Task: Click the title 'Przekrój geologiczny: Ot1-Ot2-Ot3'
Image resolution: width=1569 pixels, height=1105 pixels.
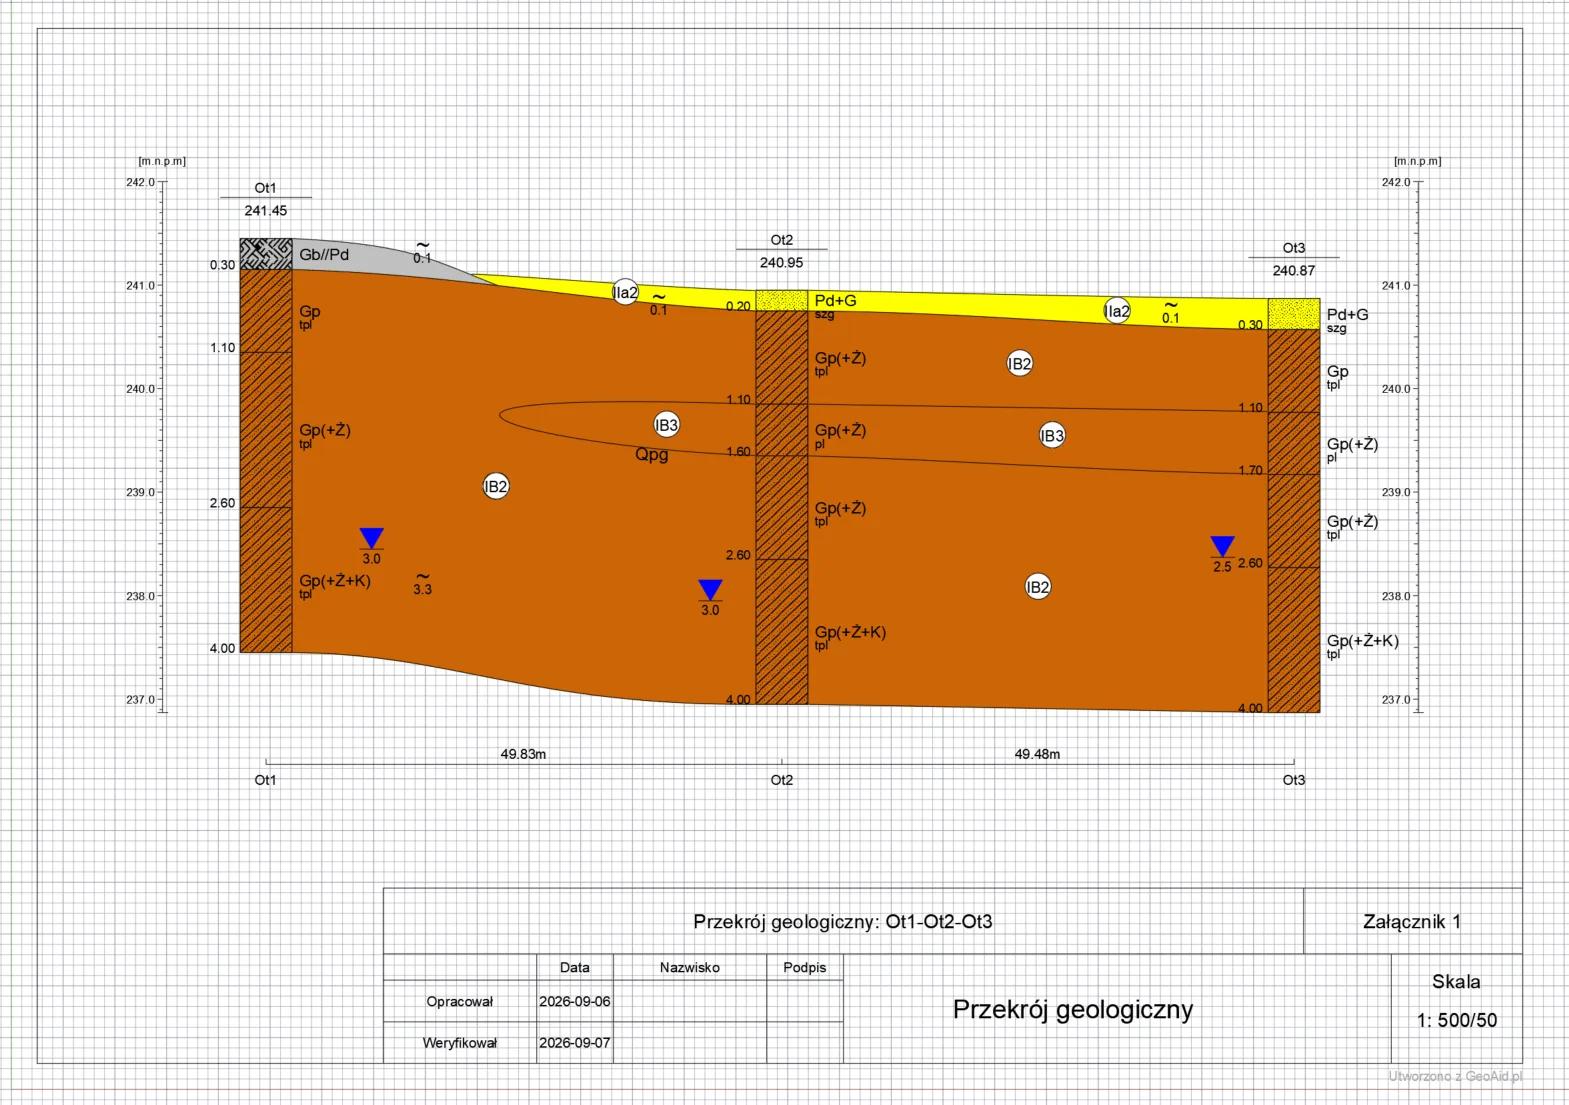Action: [843, 922]
